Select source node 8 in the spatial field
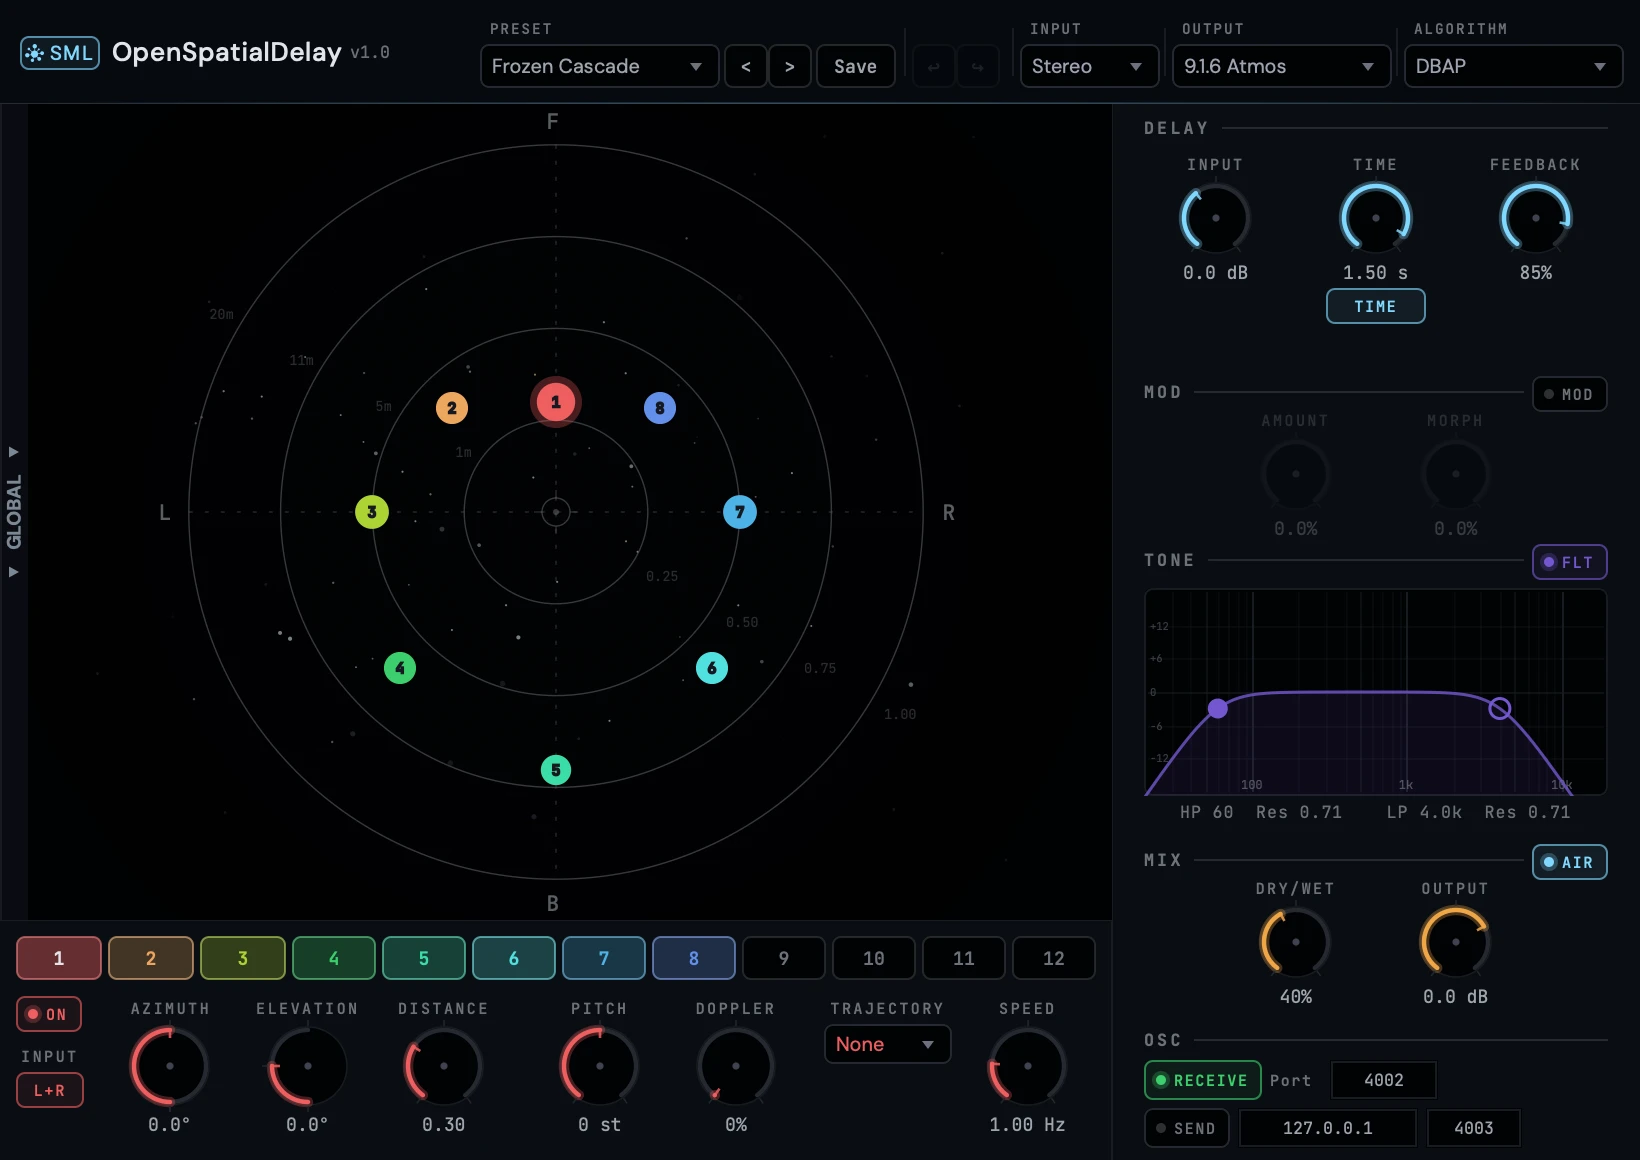The height and width of the screenshot is (1160, 1640). (x=660, y=408)
